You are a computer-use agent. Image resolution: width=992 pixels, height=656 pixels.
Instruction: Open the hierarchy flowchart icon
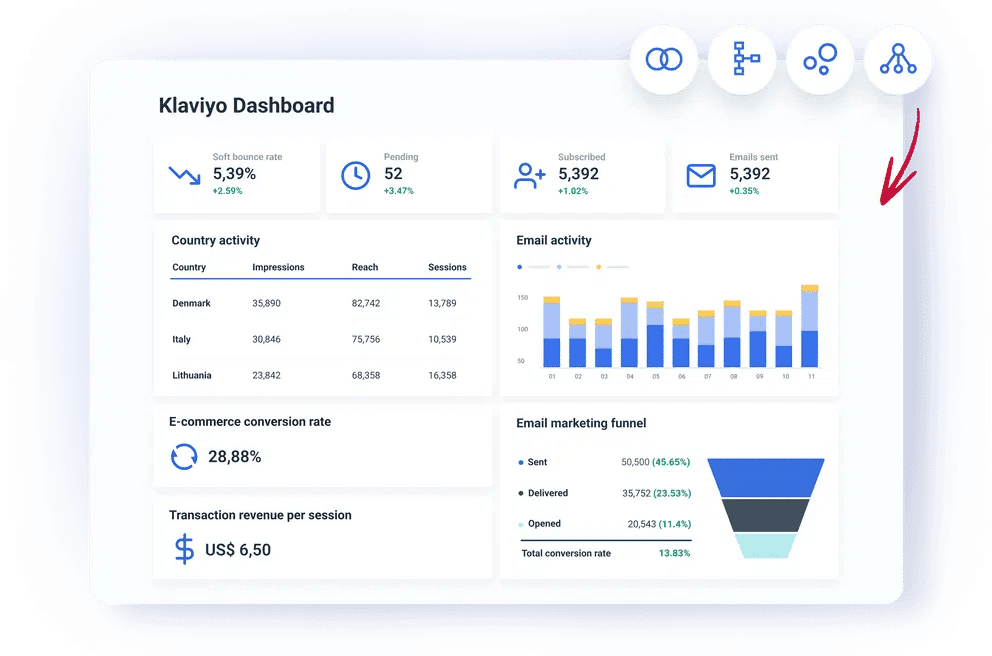pyautogui.click(x=746, y=58)
